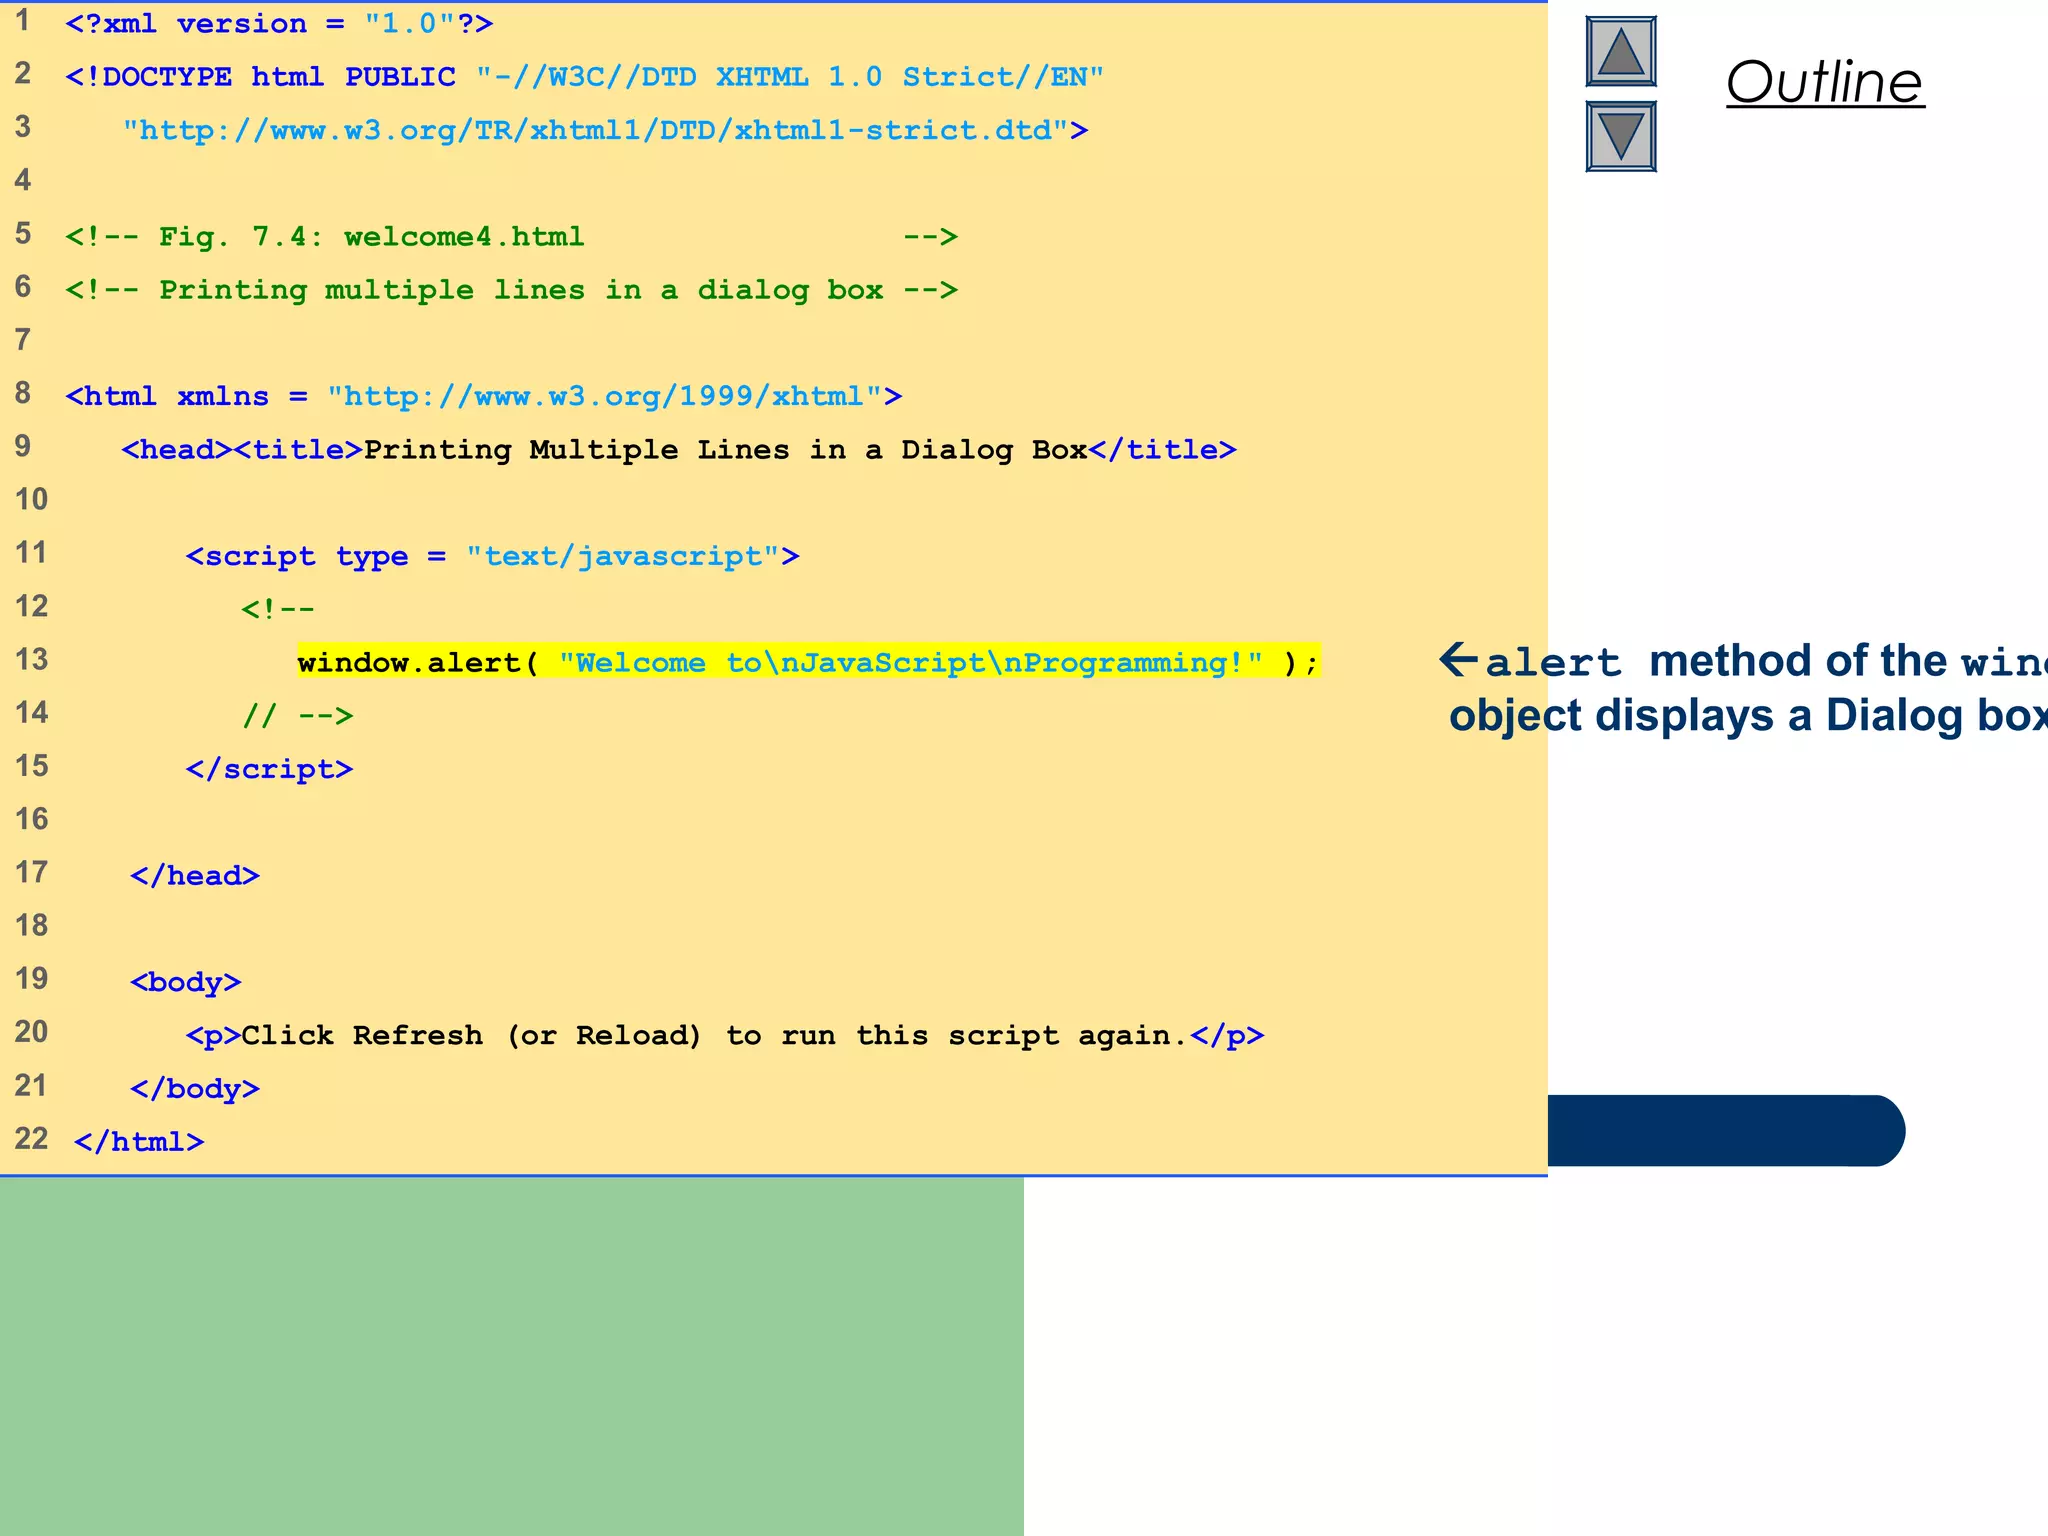Select the DOCTYPE html PUBLIC text
This screenshot has width=2048, height=1536.
pyautogui.click(x=260, y=77)
